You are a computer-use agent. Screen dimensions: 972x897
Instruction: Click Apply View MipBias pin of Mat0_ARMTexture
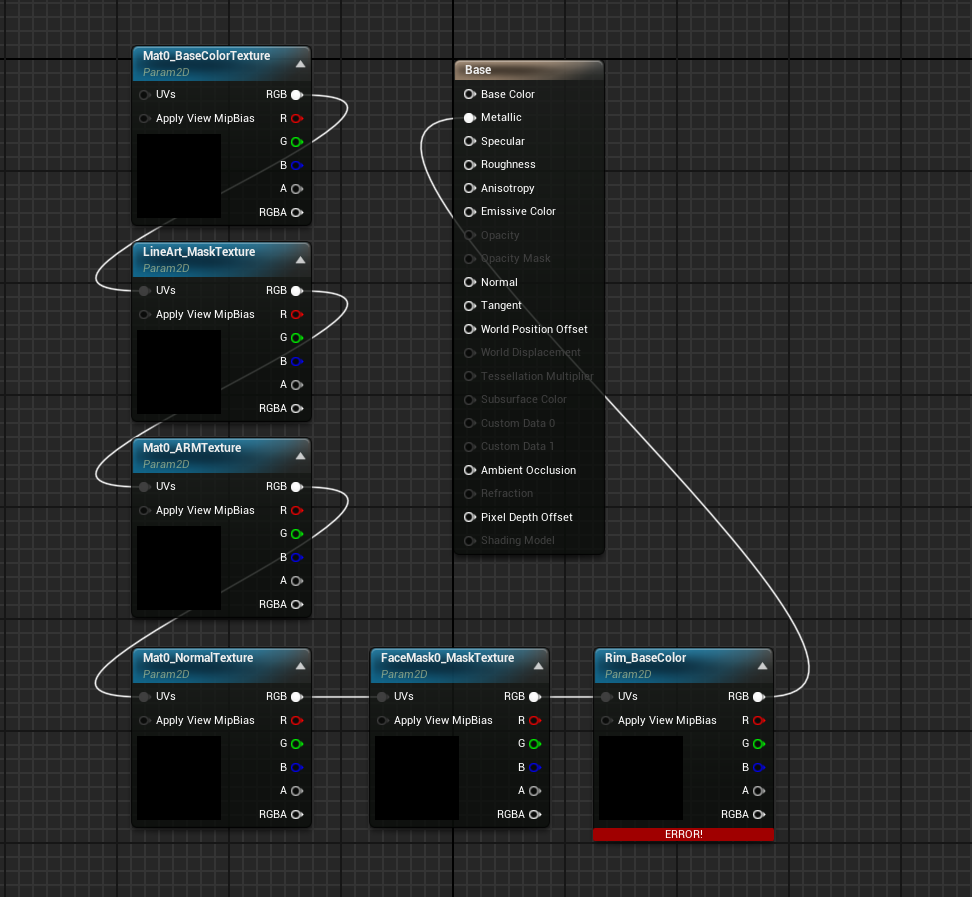click(145, 510)
